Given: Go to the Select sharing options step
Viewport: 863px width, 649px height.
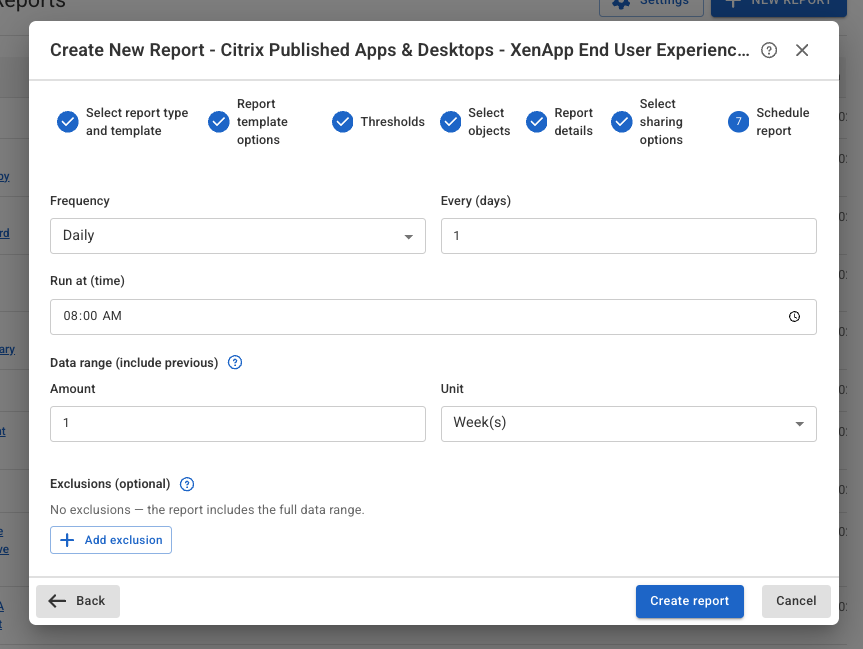Looking at the screenshot, I should click(x=647, y=122).
